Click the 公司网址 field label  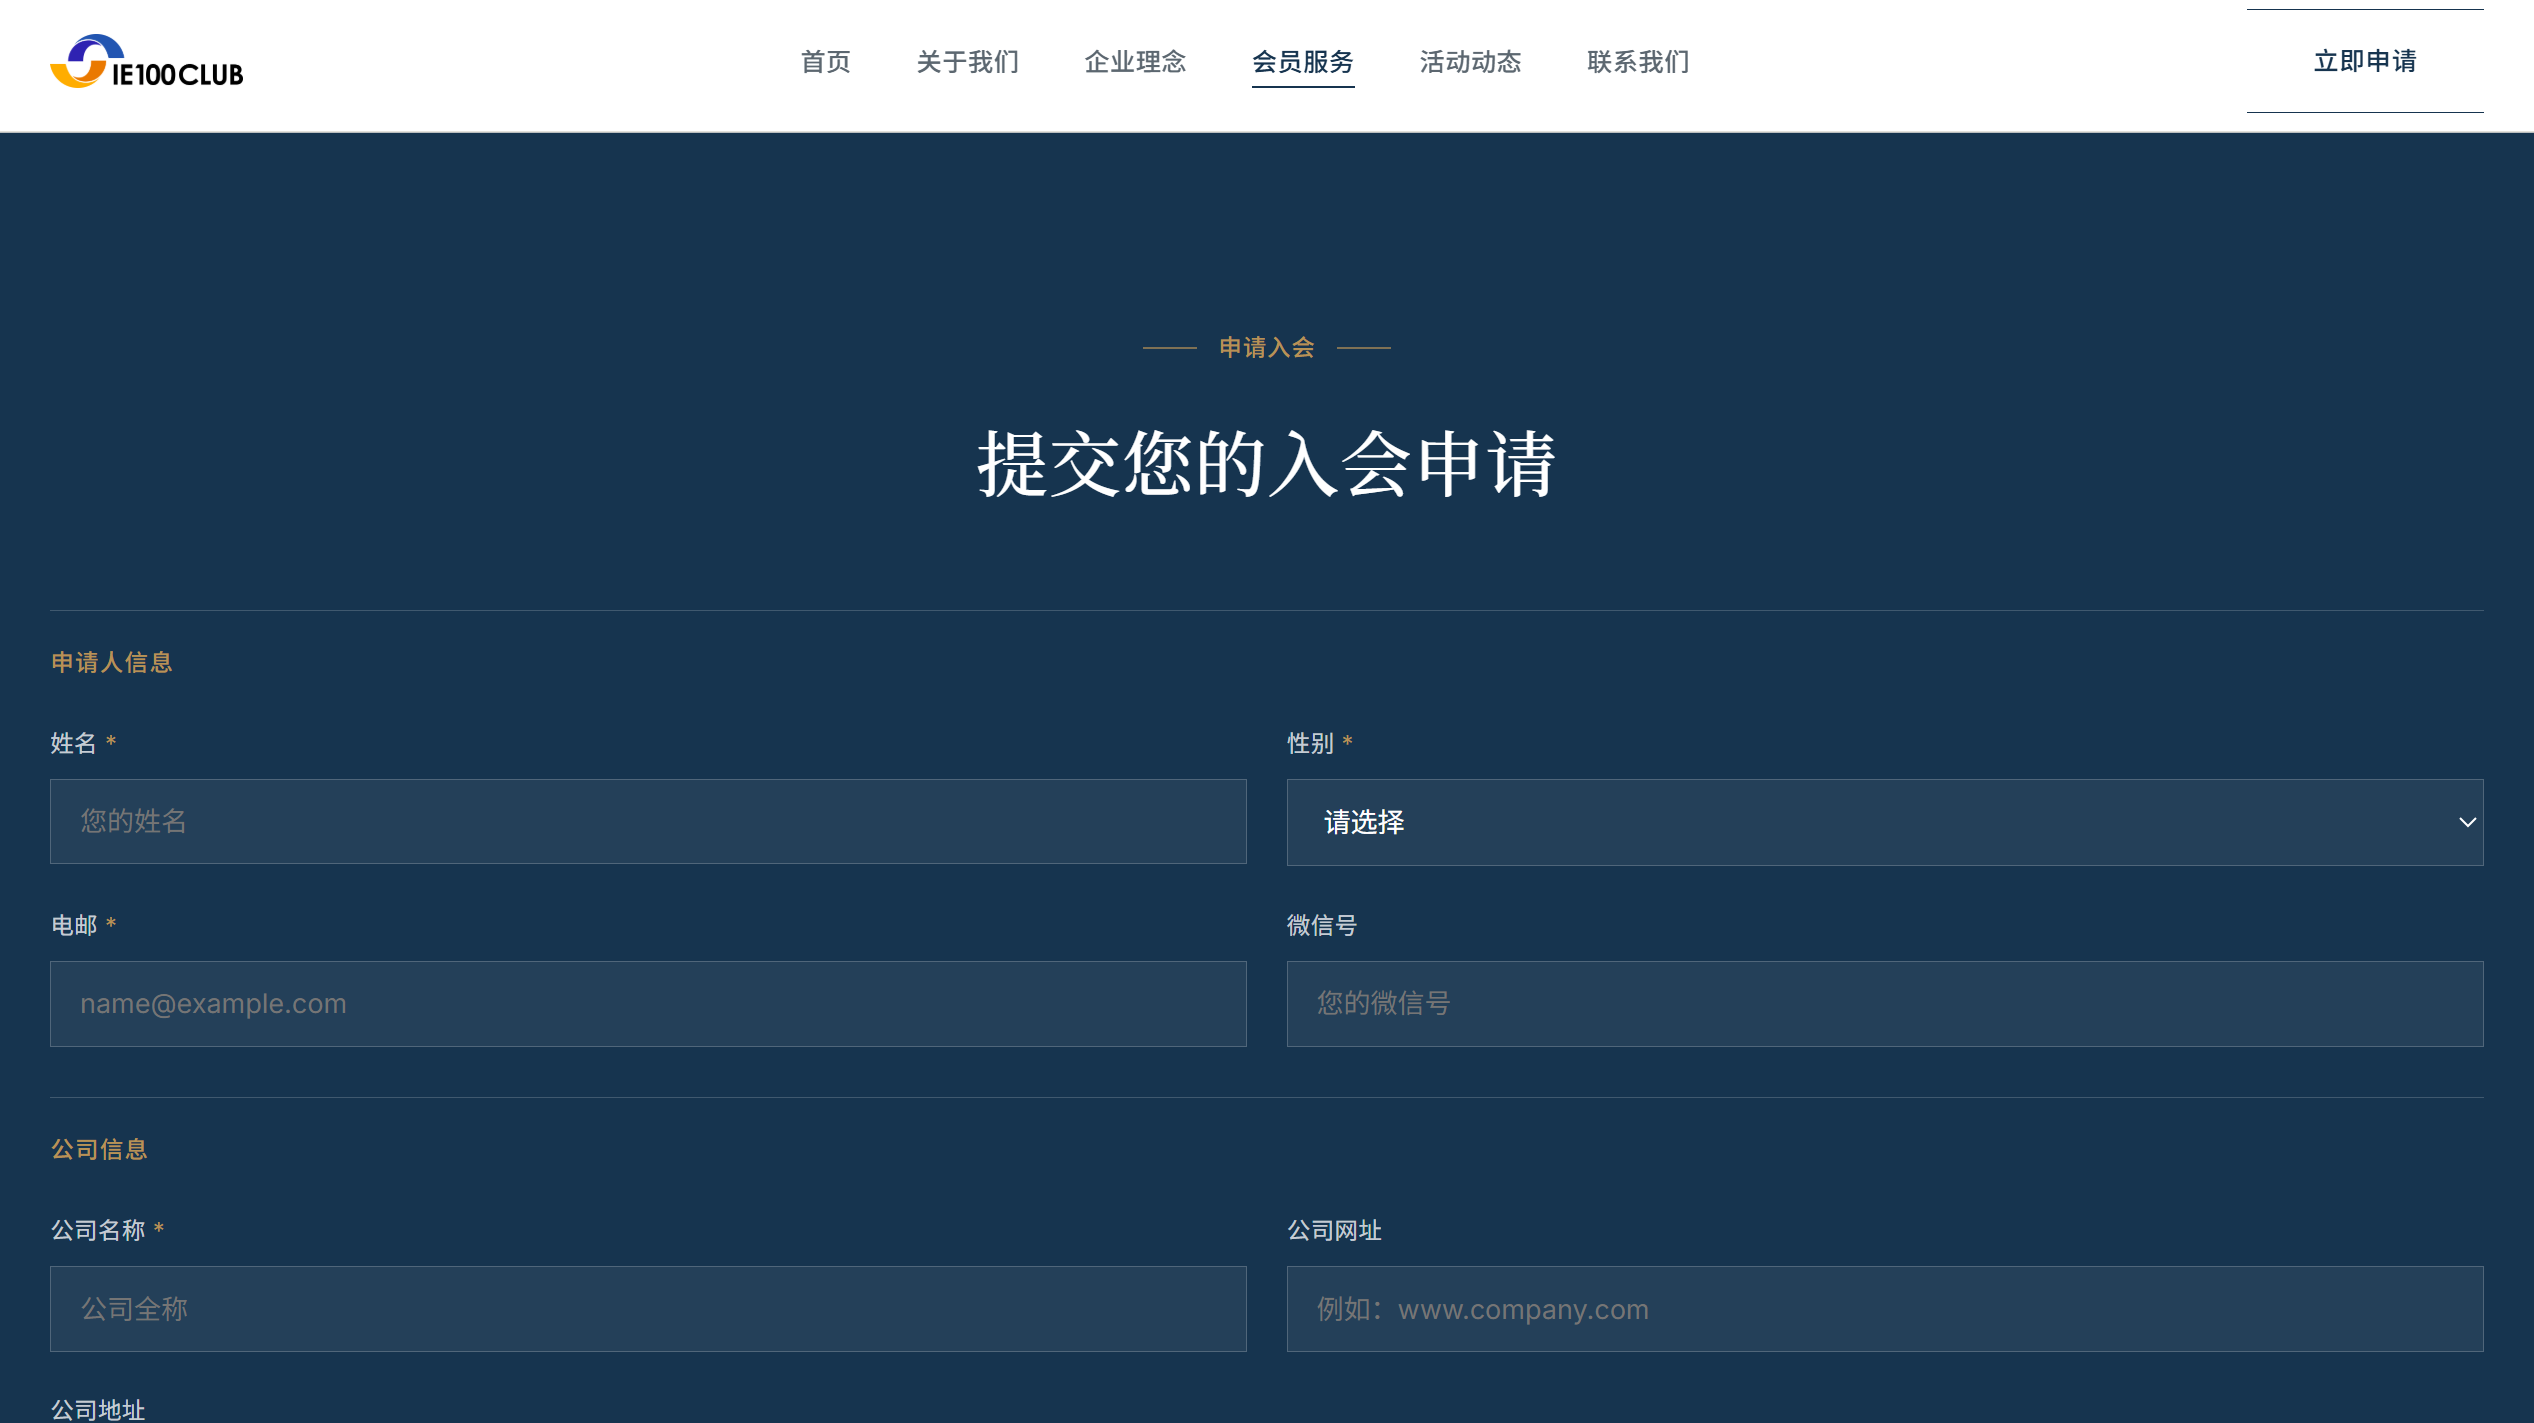(x=1334, y=1230)
